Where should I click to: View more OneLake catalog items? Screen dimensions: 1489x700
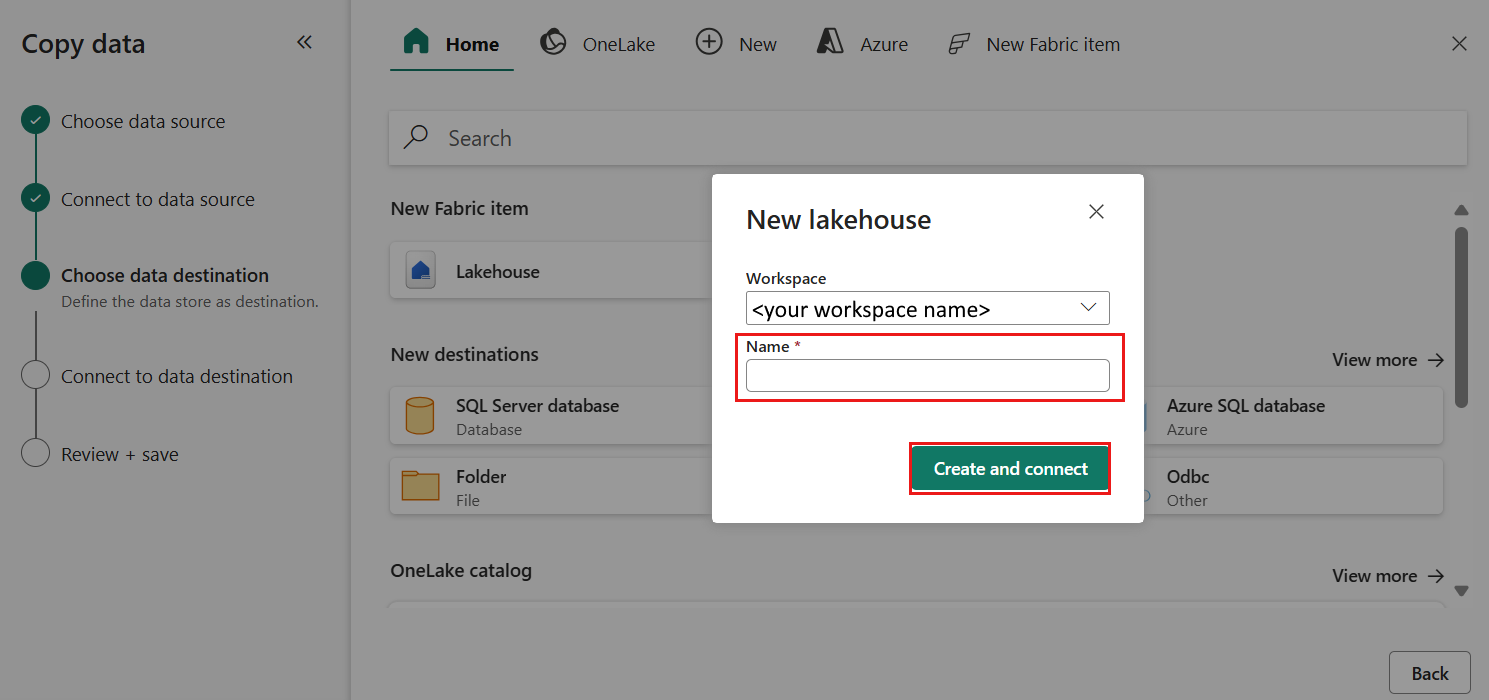coord(1388,576)
